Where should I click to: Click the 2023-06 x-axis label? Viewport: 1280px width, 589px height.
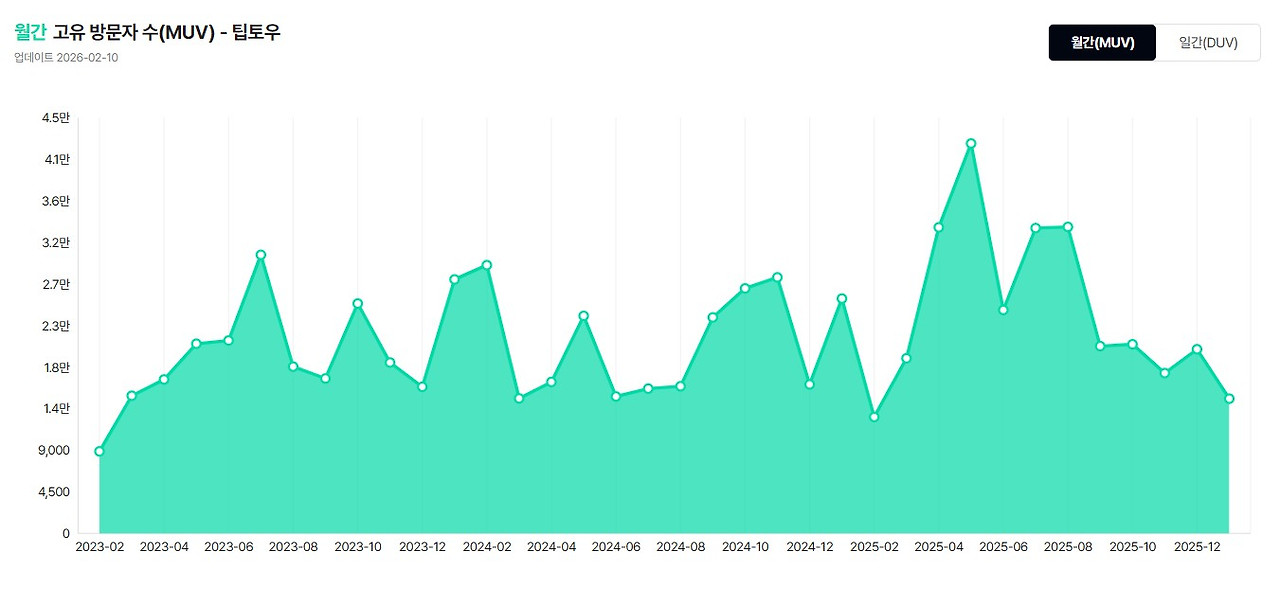(x=228, y=547)
